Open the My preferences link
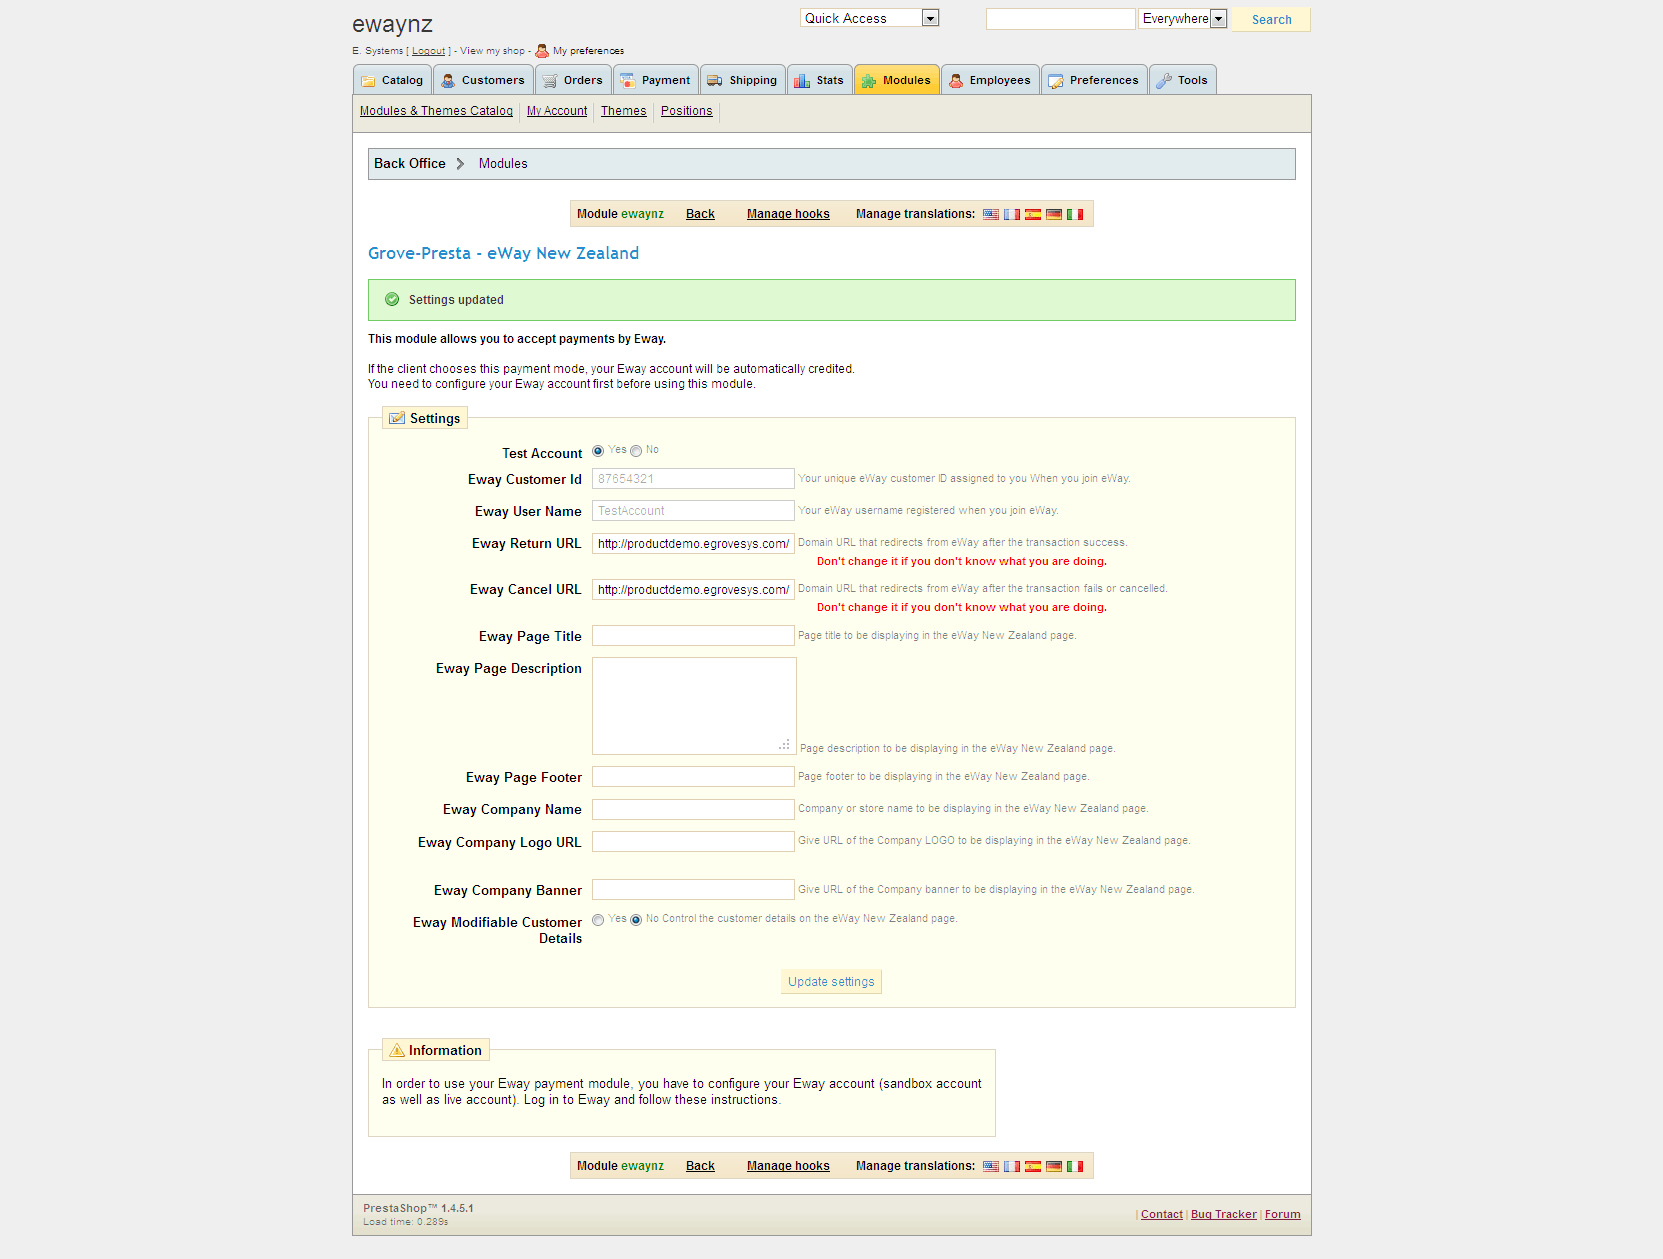This screenshot has height=1259, width=1663. (x=588, y=51)
